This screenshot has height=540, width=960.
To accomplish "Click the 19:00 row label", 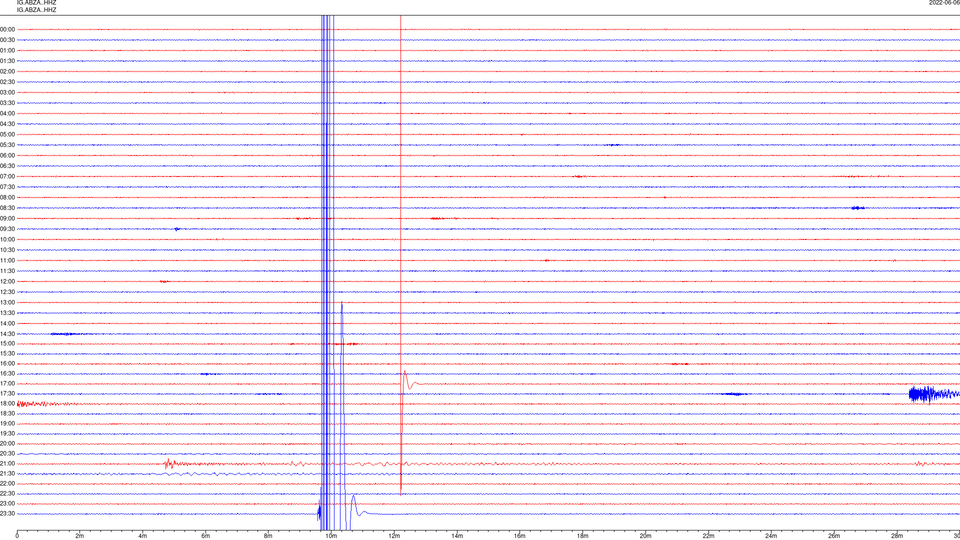I will [7, 424].
